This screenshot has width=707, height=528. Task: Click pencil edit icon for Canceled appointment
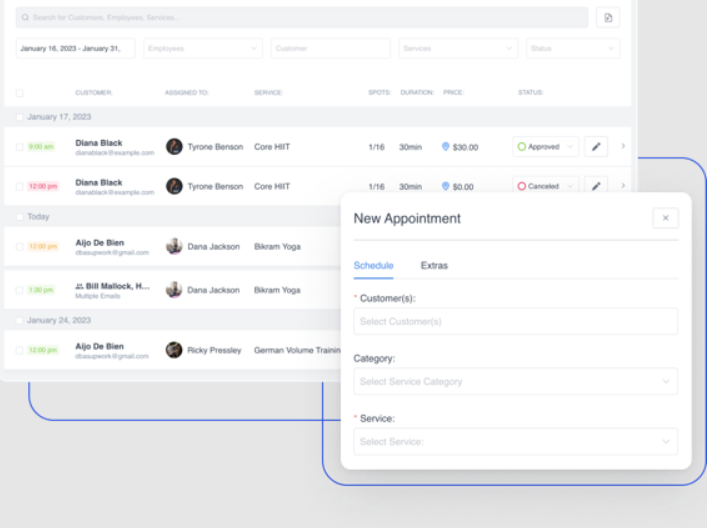click(x=596, y=186)
